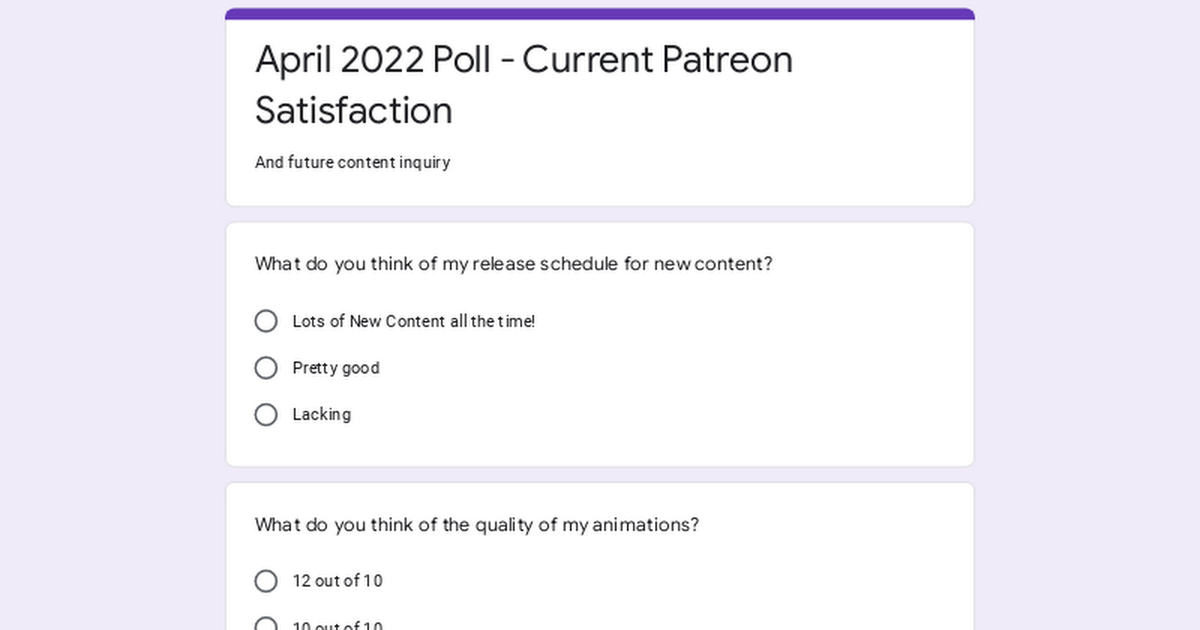1200x630 pixels.
Task: Click the "12 out of 10" label text
Action: (337, 581)
